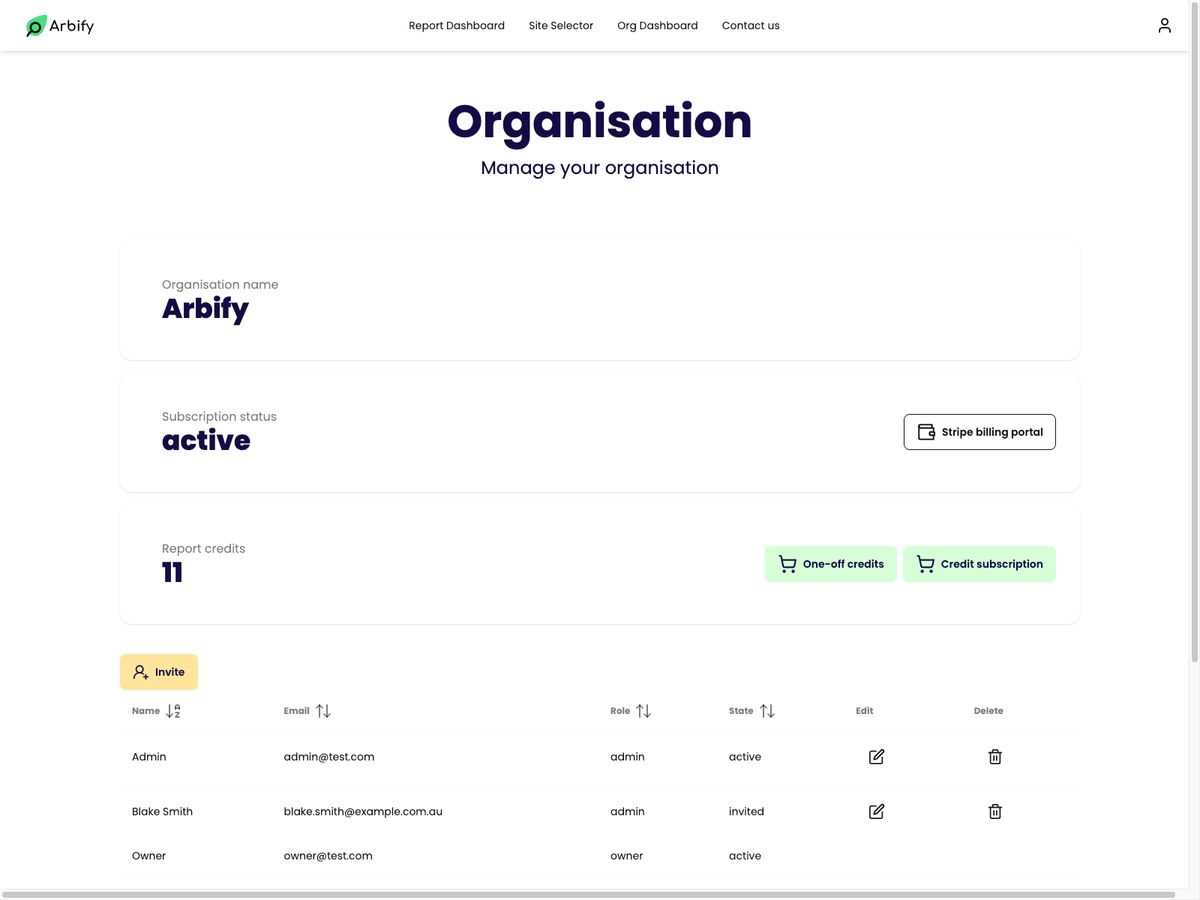Screen dimensions: 1200x900
Task: Open the account profile icon at top right
Action: click(1163, 24)
